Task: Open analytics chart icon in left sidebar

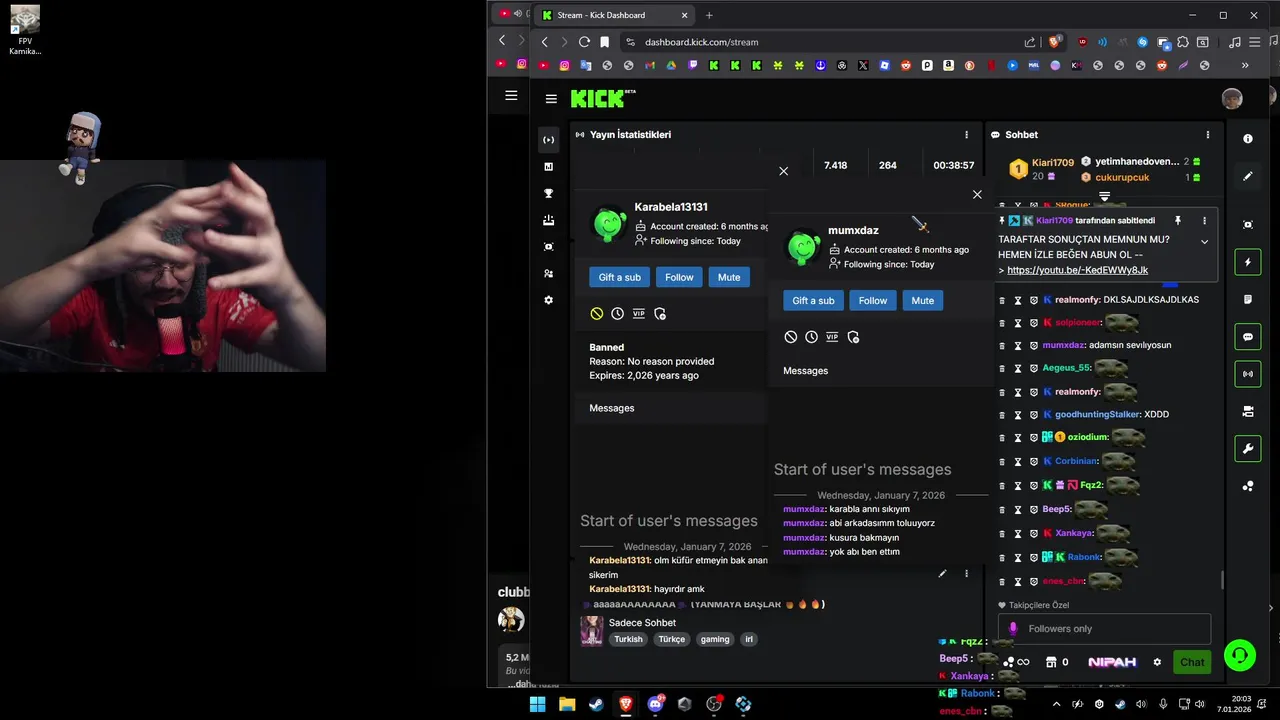Action: tap(548, 167)
